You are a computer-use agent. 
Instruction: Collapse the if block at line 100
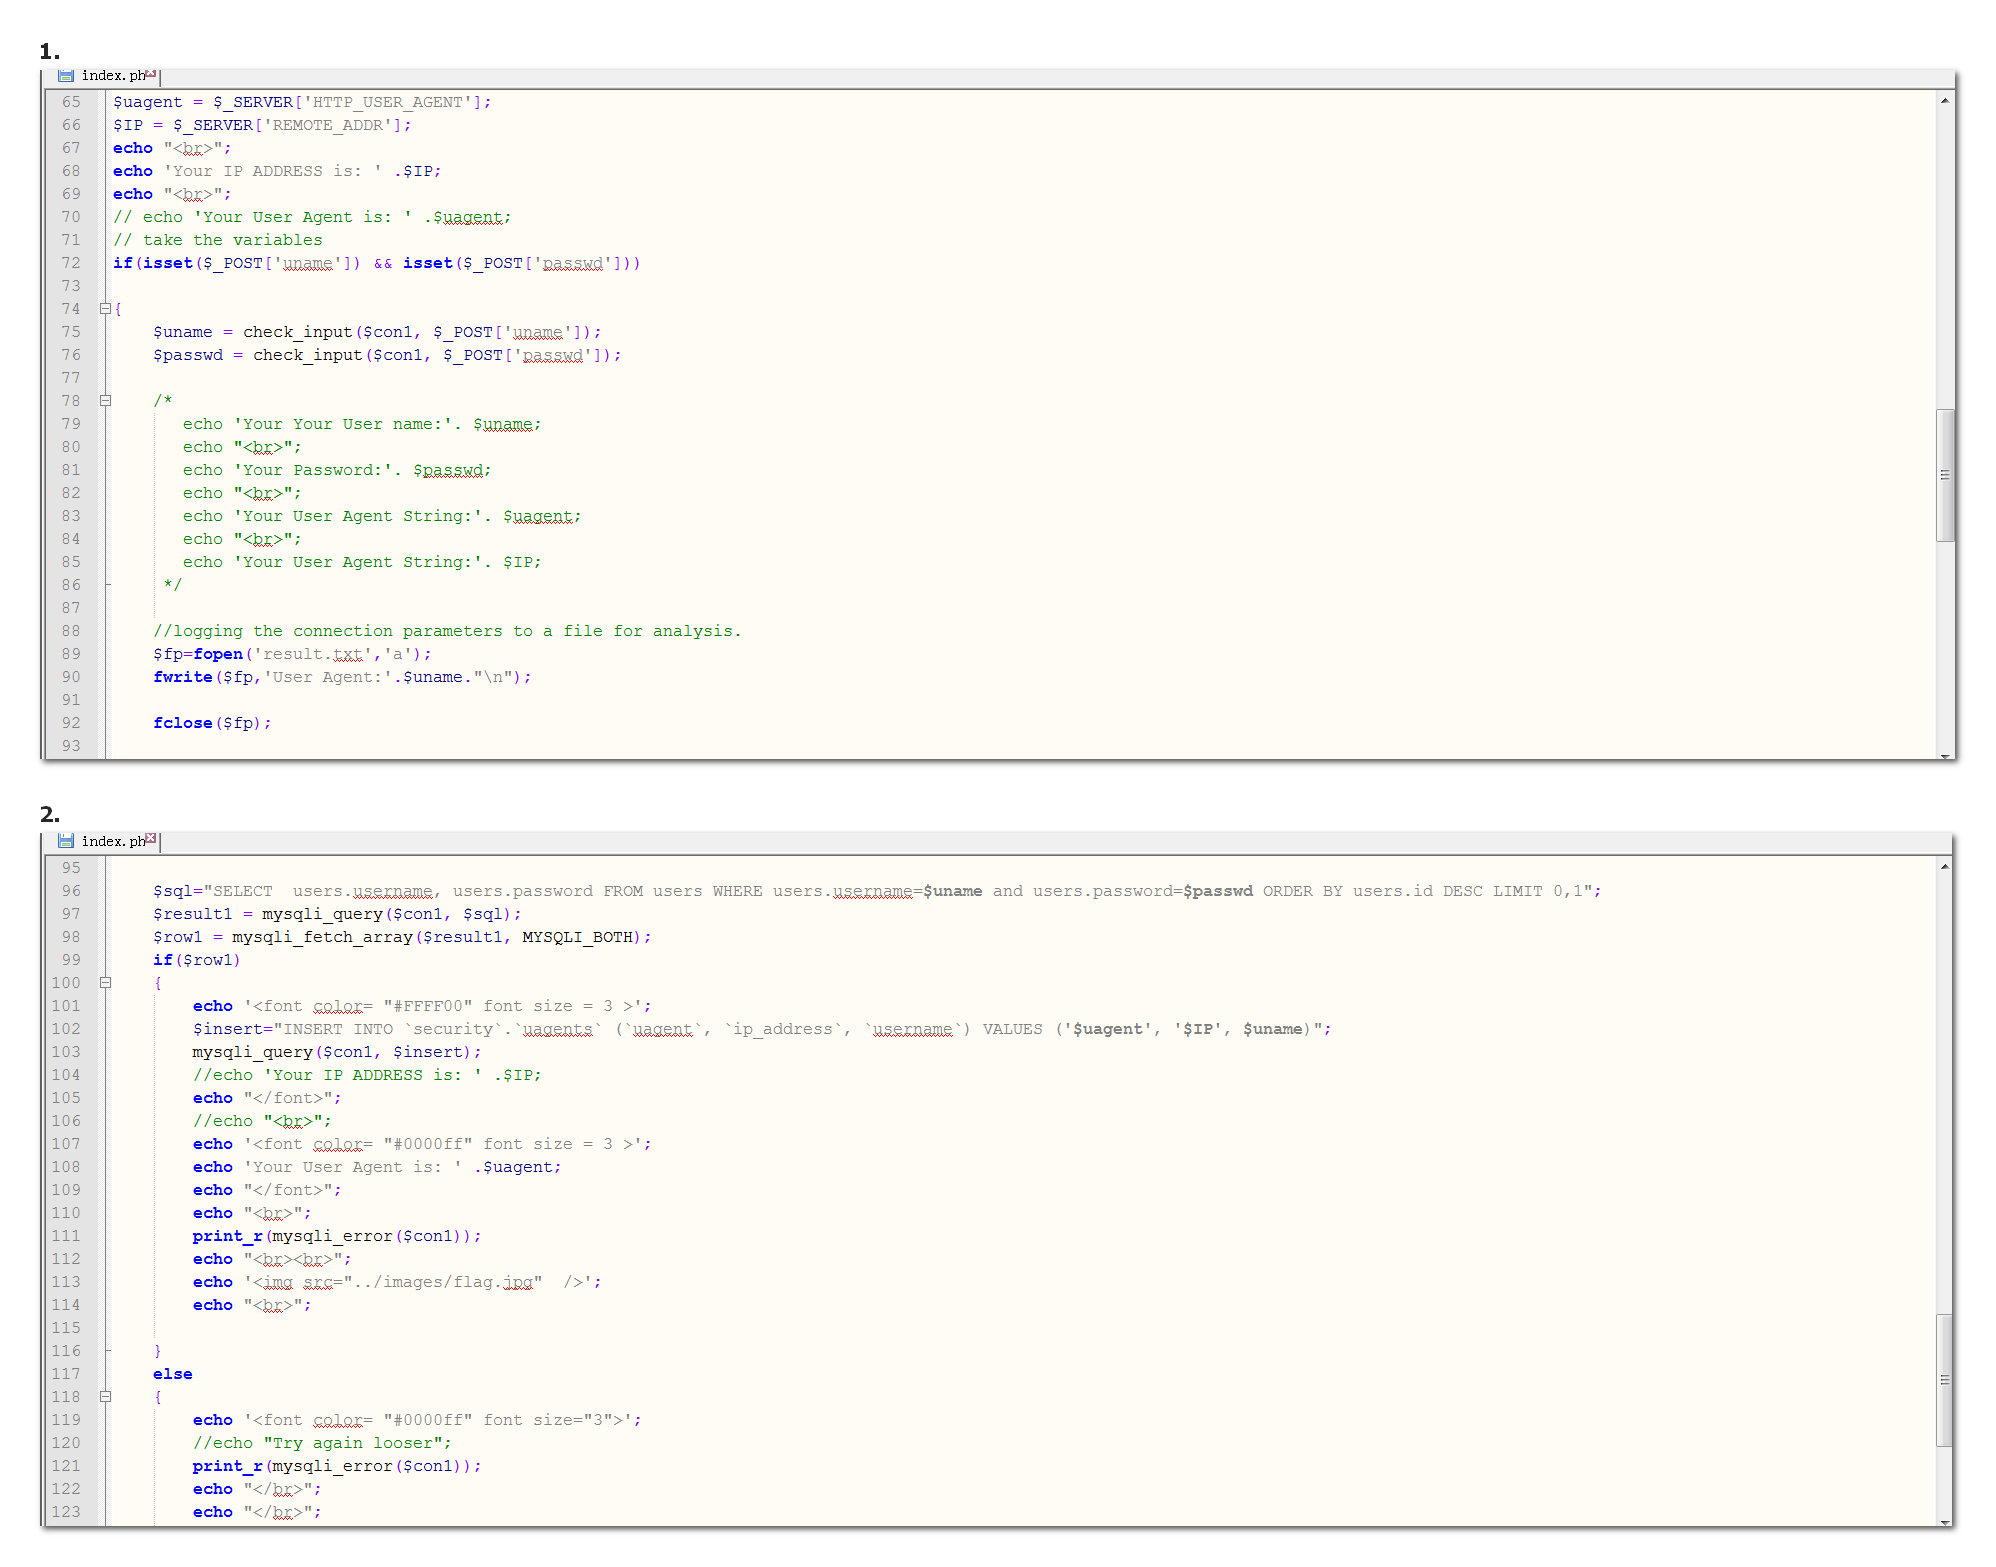click(105, 983)
